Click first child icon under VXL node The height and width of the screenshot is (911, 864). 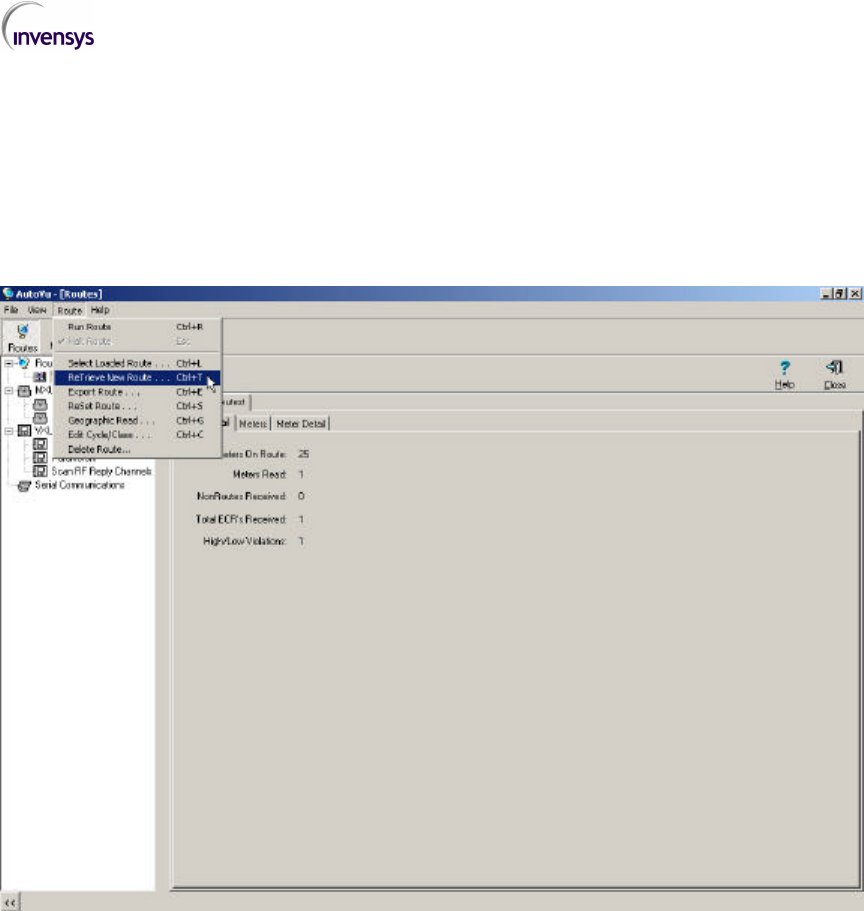tap(40, 444)
